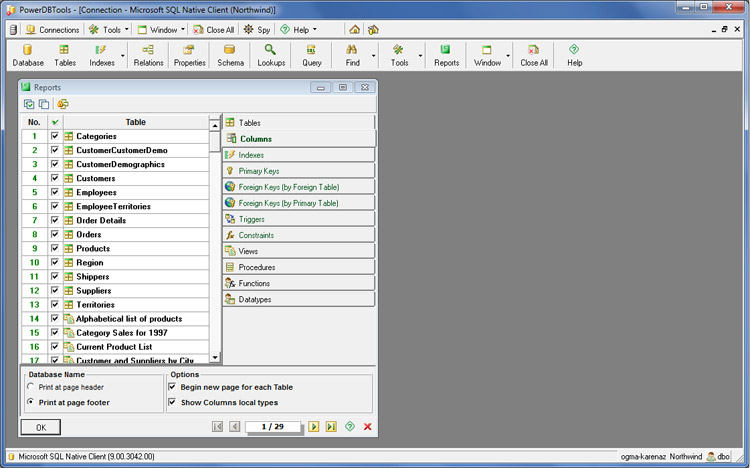Uncheck the Categories table checkbox
Screen dimensions: 750x468
click(55, 136)
